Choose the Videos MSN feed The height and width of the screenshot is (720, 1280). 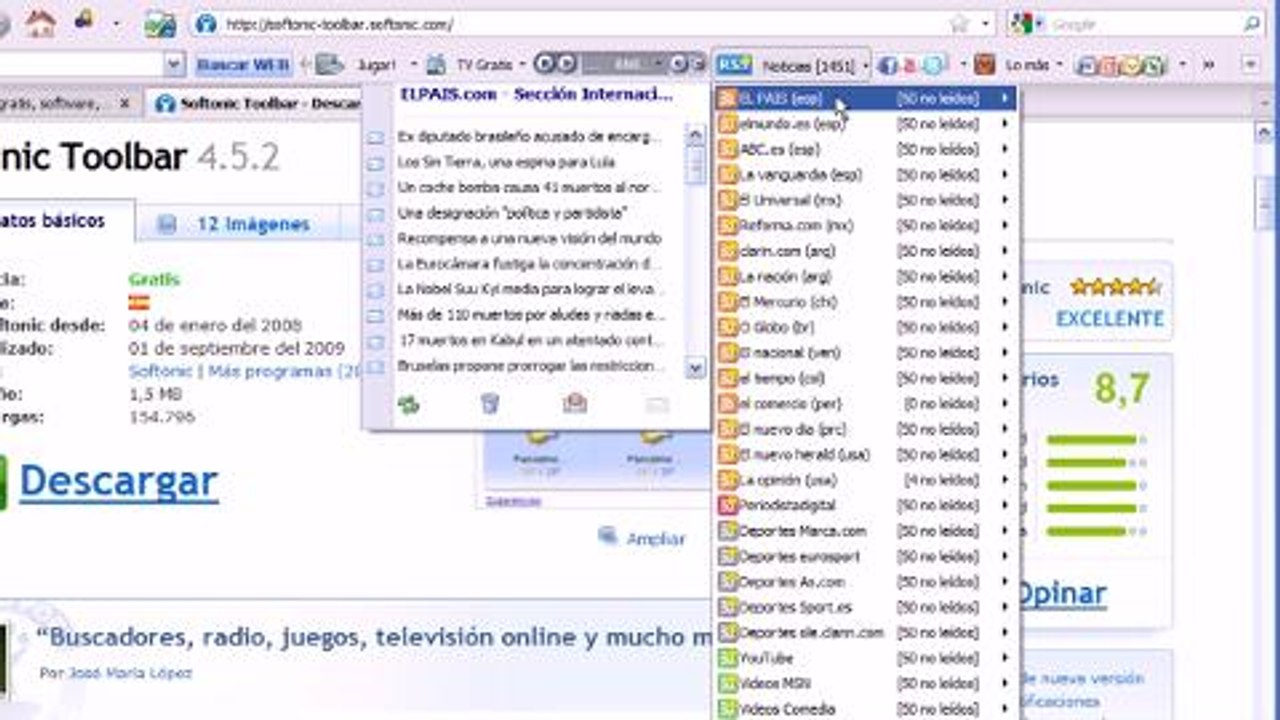(x=866, y=683)
